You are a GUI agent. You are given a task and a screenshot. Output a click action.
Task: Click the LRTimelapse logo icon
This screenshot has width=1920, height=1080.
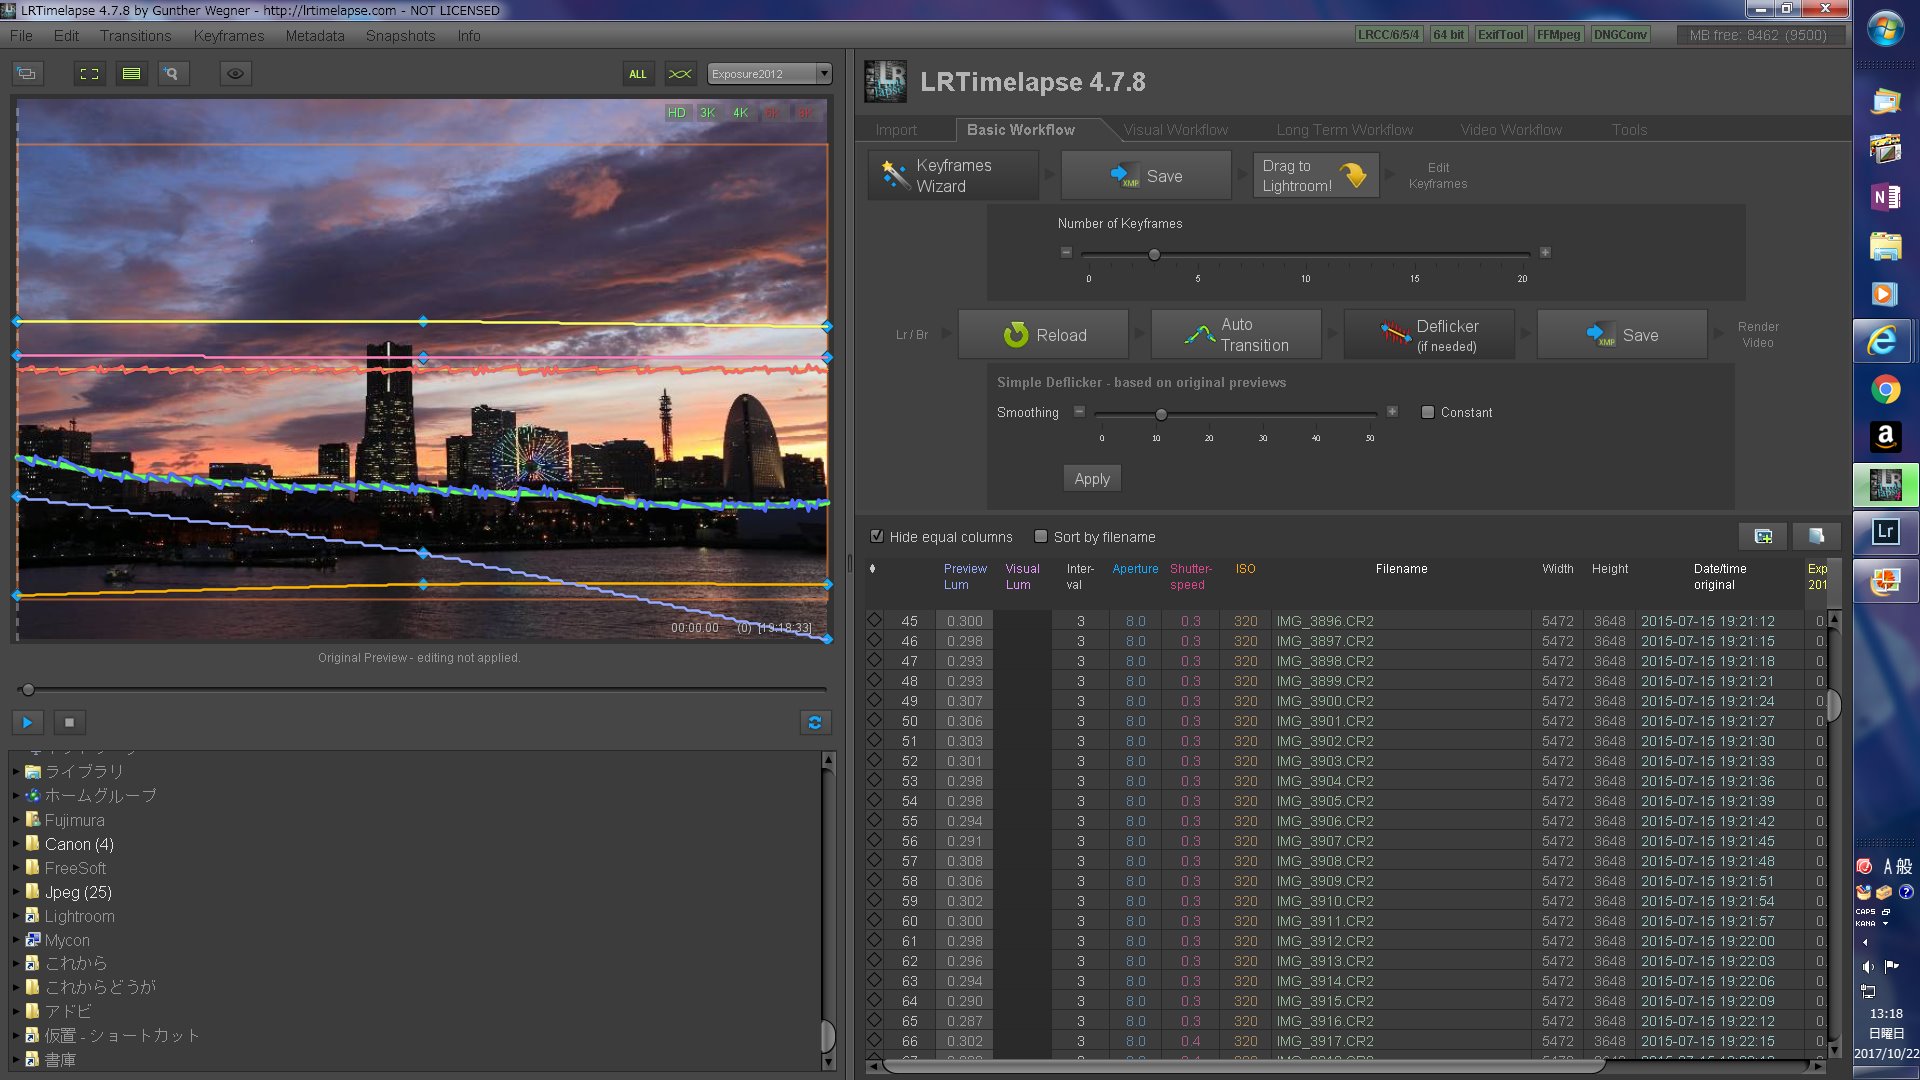[x=886, y=82]
